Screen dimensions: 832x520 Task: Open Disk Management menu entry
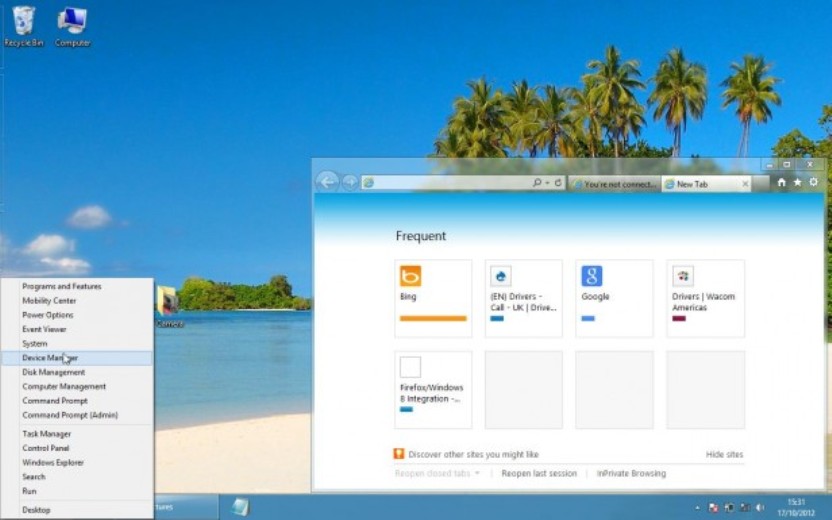click(x=77, y=372)
